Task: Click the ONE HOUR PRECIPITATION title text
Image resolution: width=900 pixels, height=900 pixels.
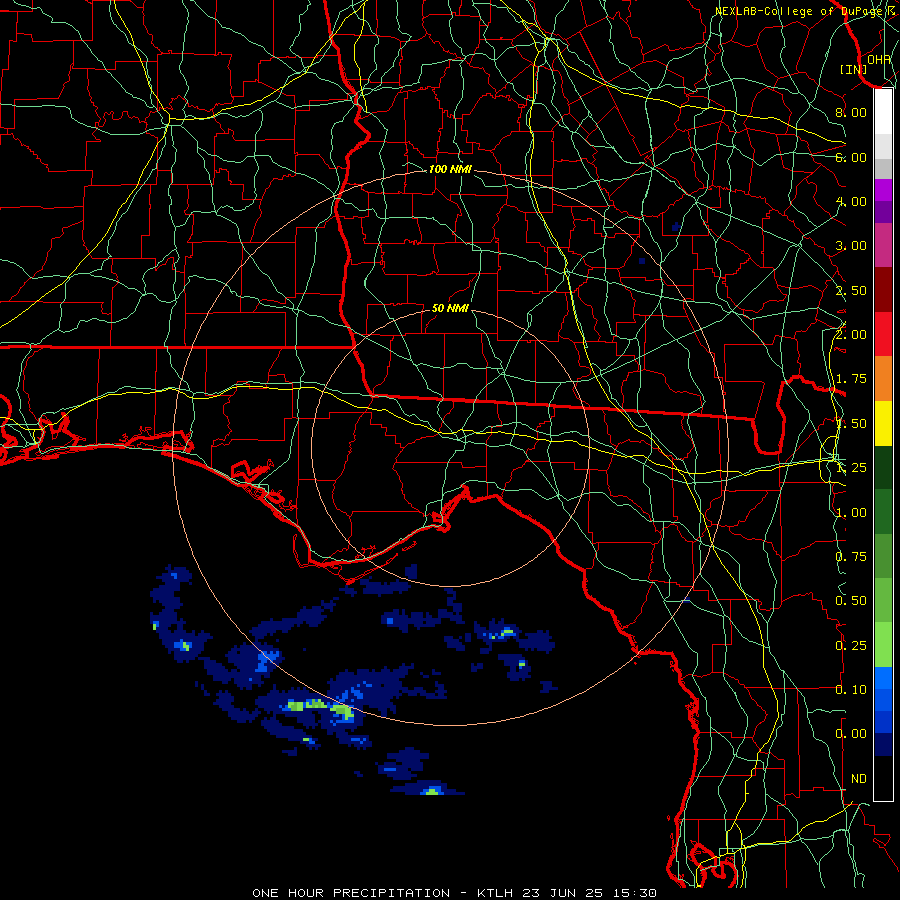Action: (351, 893)
